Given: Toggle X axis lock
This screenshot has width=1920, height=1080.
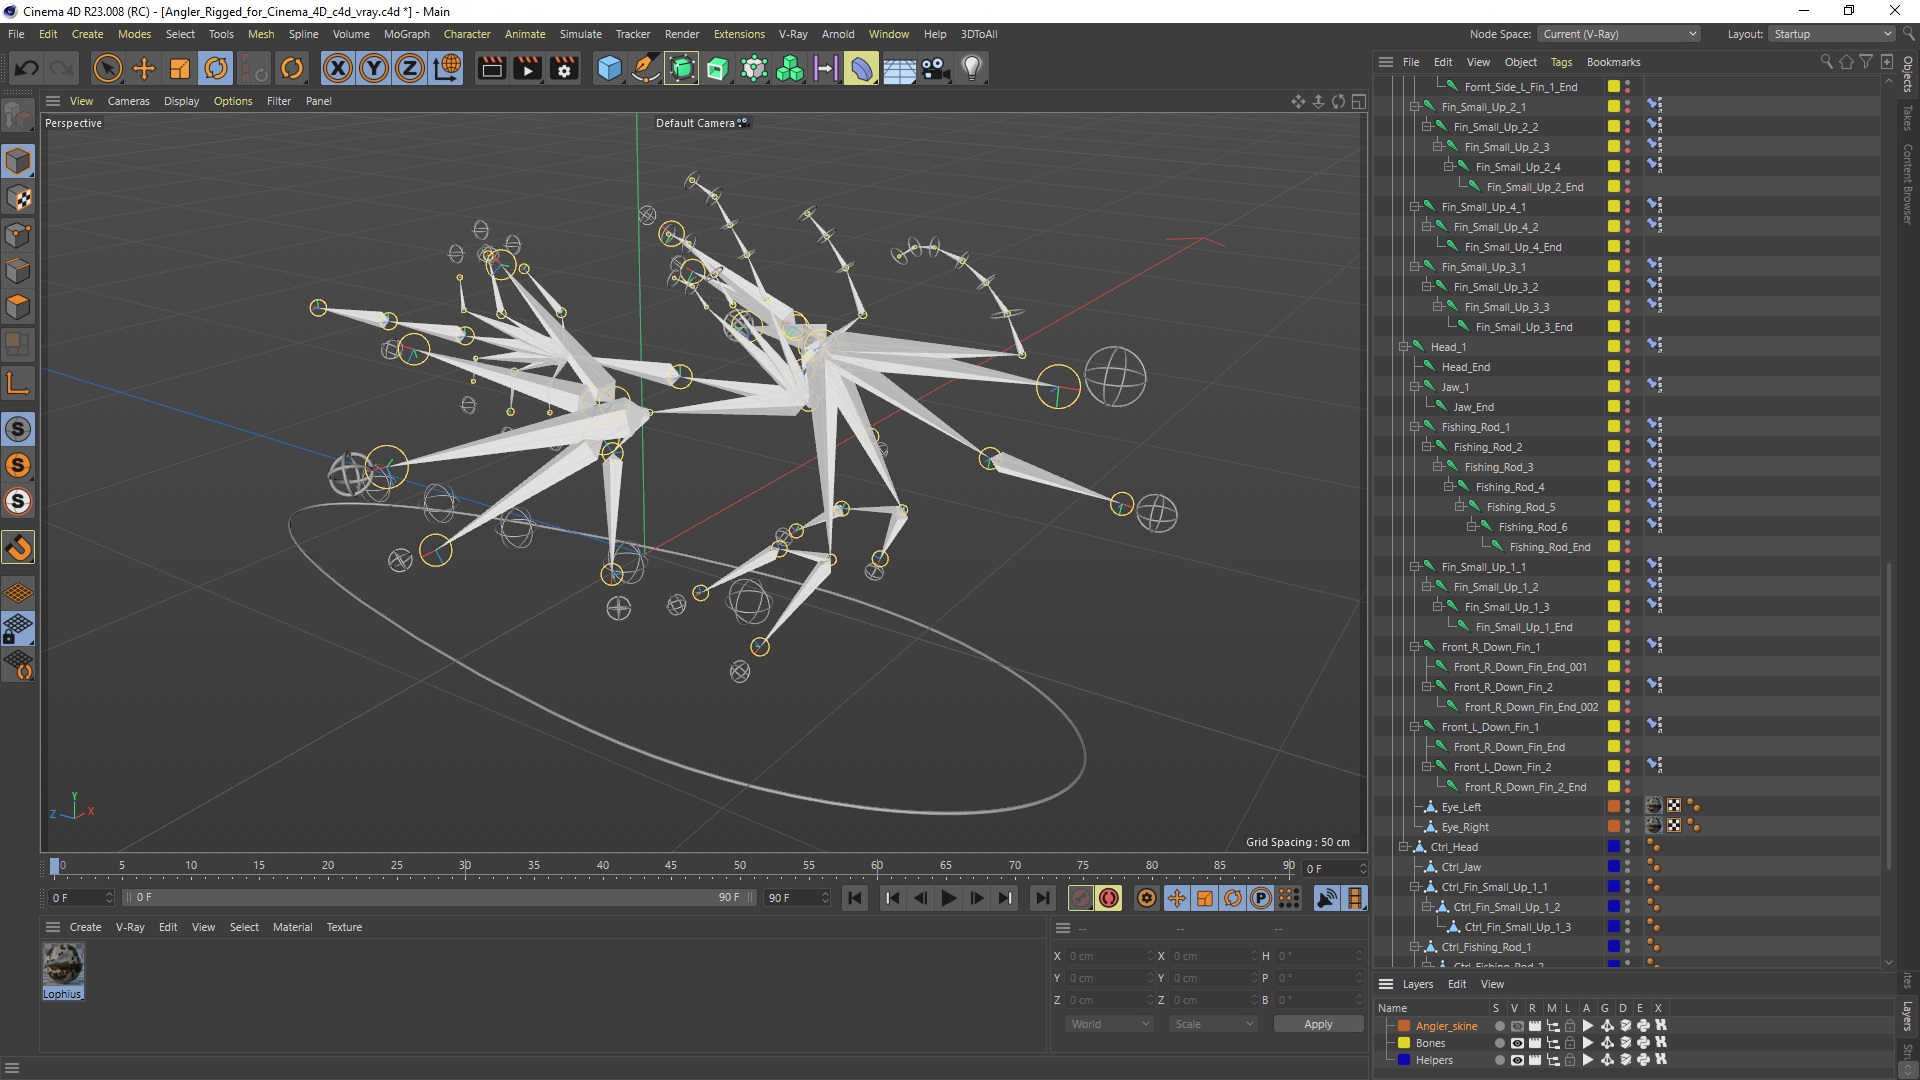Looking at the screenshot, I should tap(338, 68).
